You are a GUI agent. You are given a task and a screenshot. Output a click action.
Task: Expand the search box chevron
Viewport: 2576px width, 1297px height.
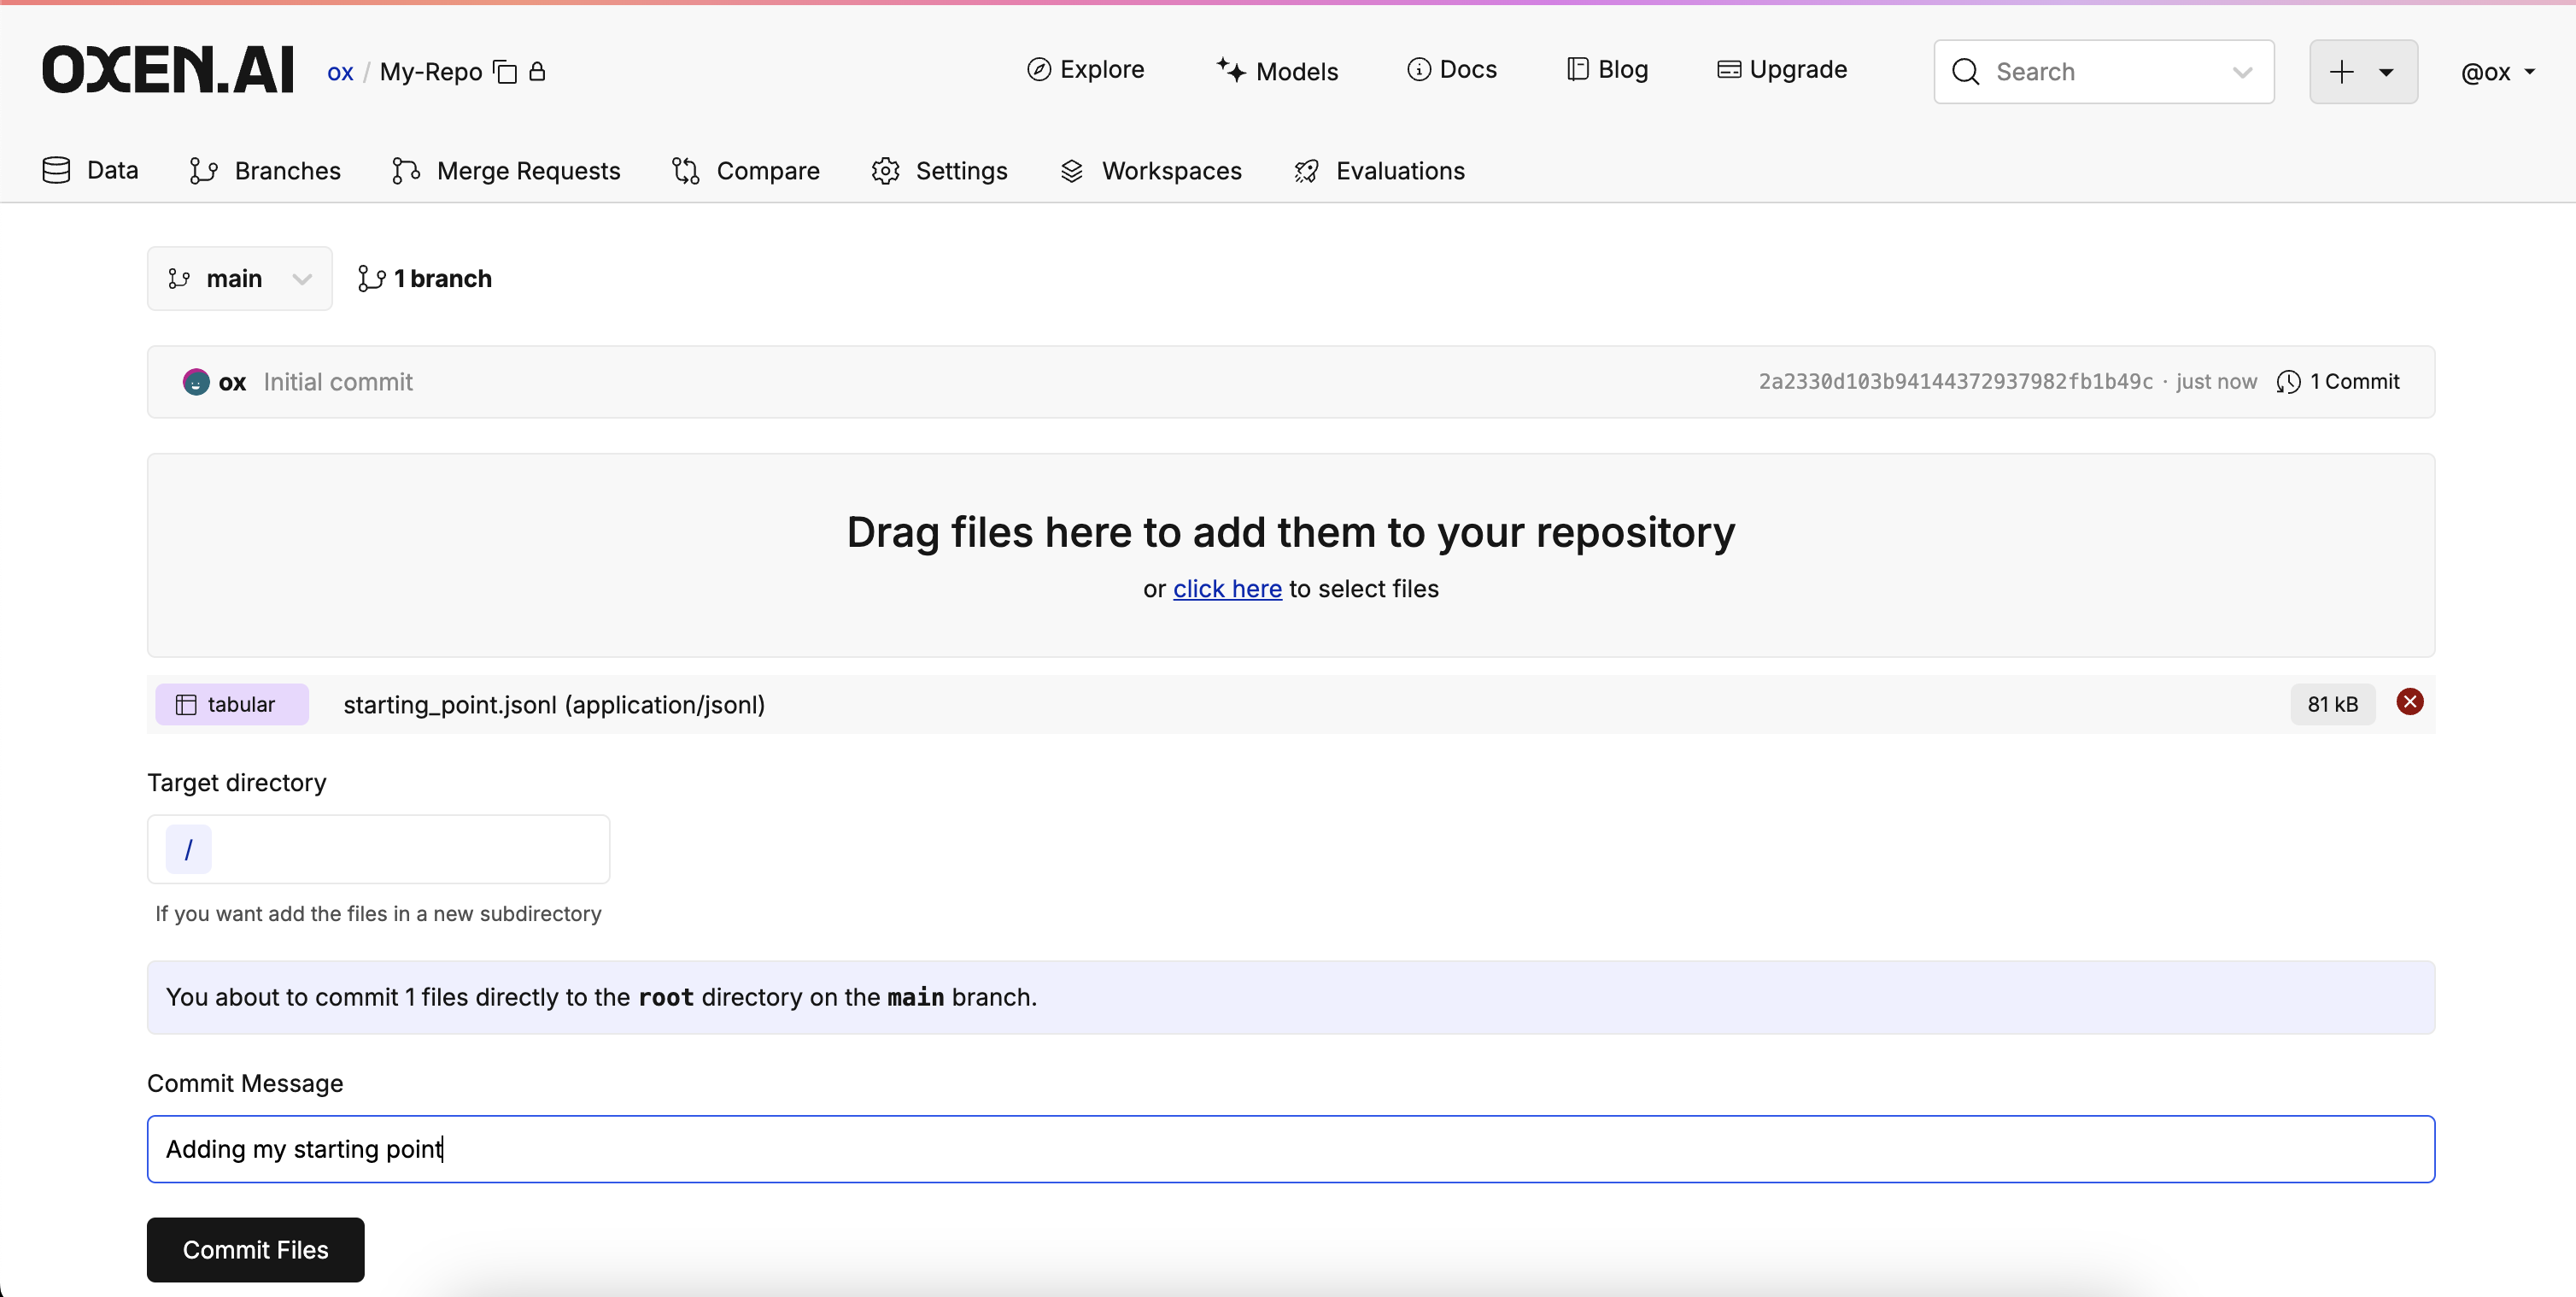2242,72
